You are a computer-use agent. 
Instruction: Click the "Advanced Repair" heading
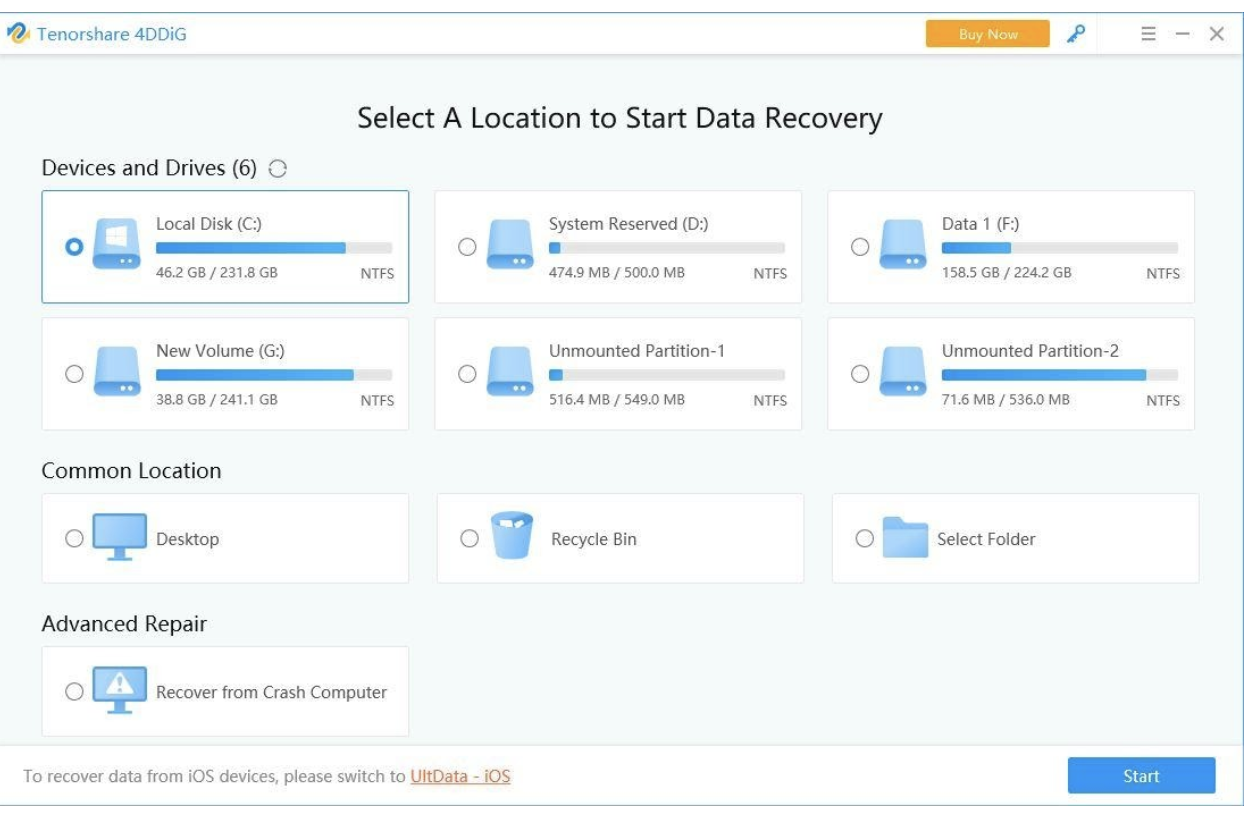[x=124, y=624]
